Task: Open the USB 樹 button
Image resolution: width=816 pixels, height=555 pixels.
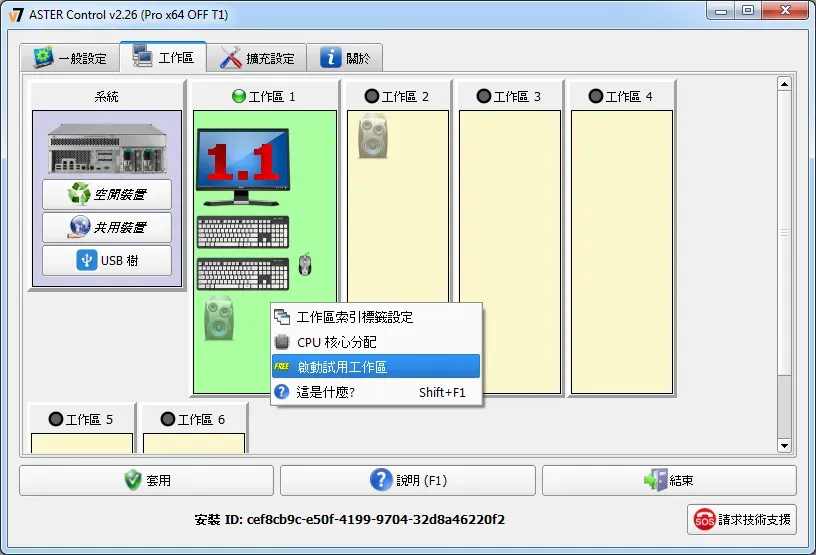Action: point(107,261)
